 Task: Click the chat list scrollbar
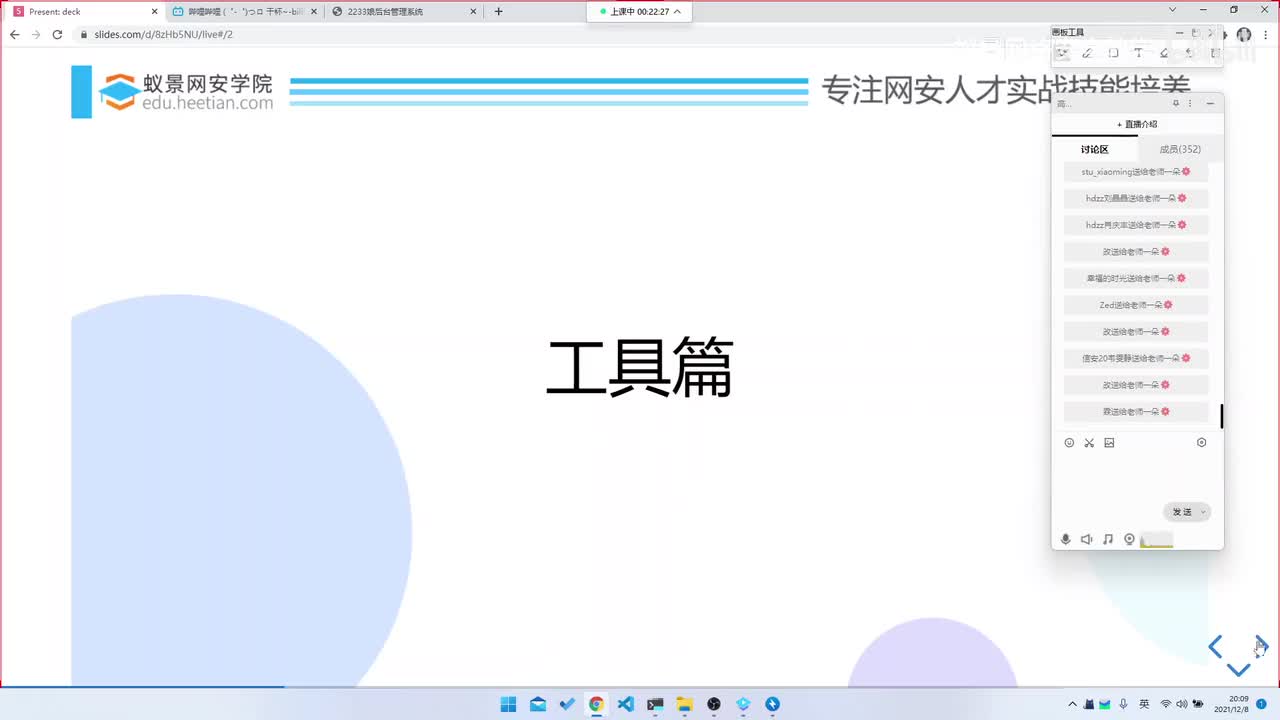pyautogui.click(x=1221, y=415)
